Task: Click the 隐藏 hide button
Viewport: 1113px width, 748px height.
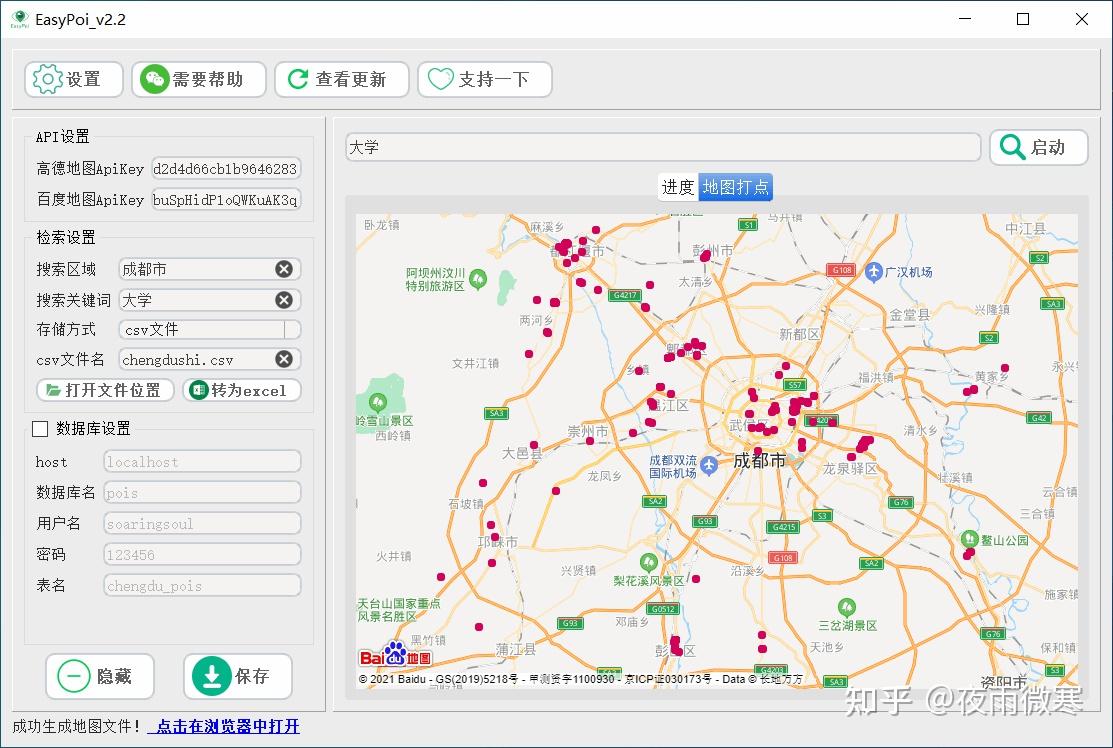Action: tap(100, 676)
